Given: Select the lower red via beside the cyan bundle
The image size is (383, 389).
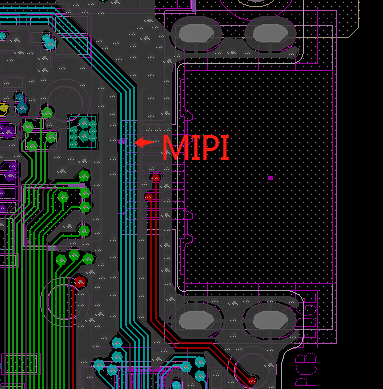Looking at the screenshot, I should pyautogui.click(x=149, y=197).
